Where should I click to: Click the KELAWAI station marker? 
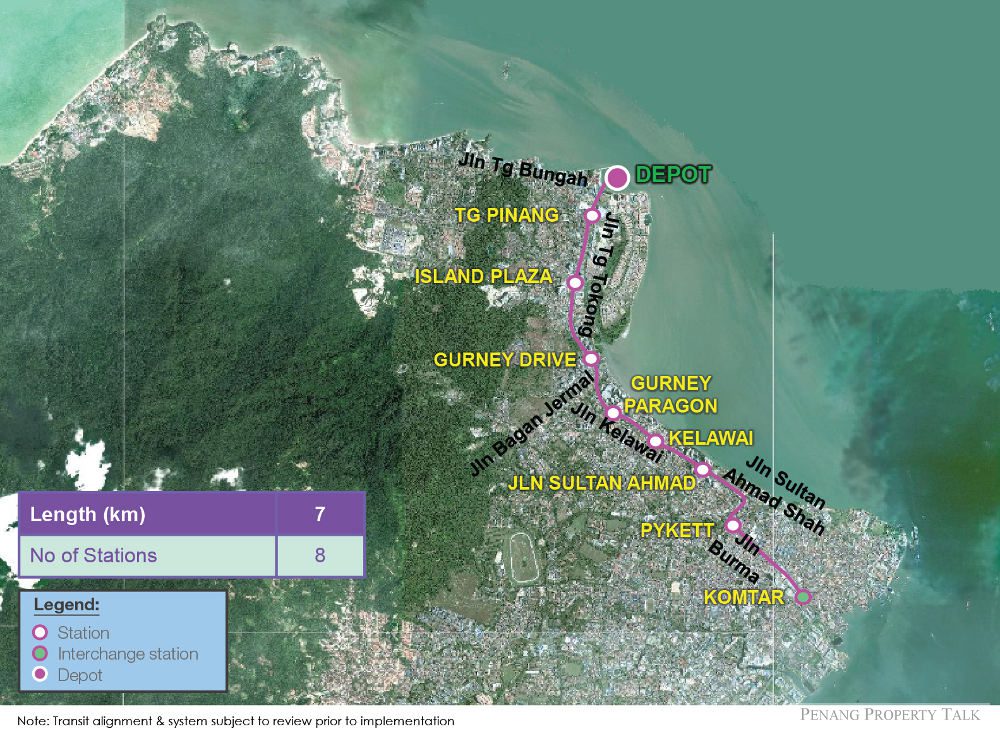point(655,440)
